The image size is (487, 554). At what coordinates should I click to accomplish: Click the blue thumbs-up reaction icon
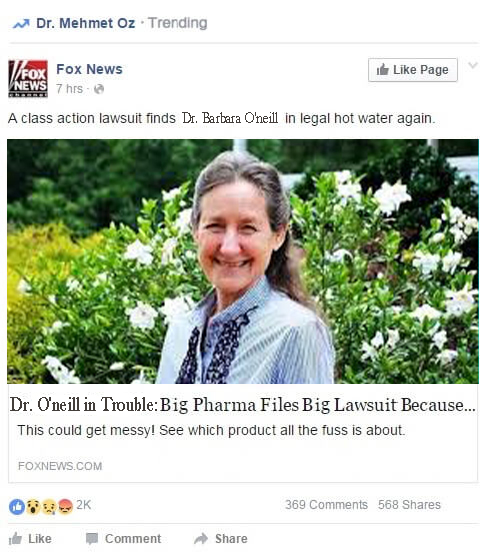pyautogui.click(x=17, y=506)
